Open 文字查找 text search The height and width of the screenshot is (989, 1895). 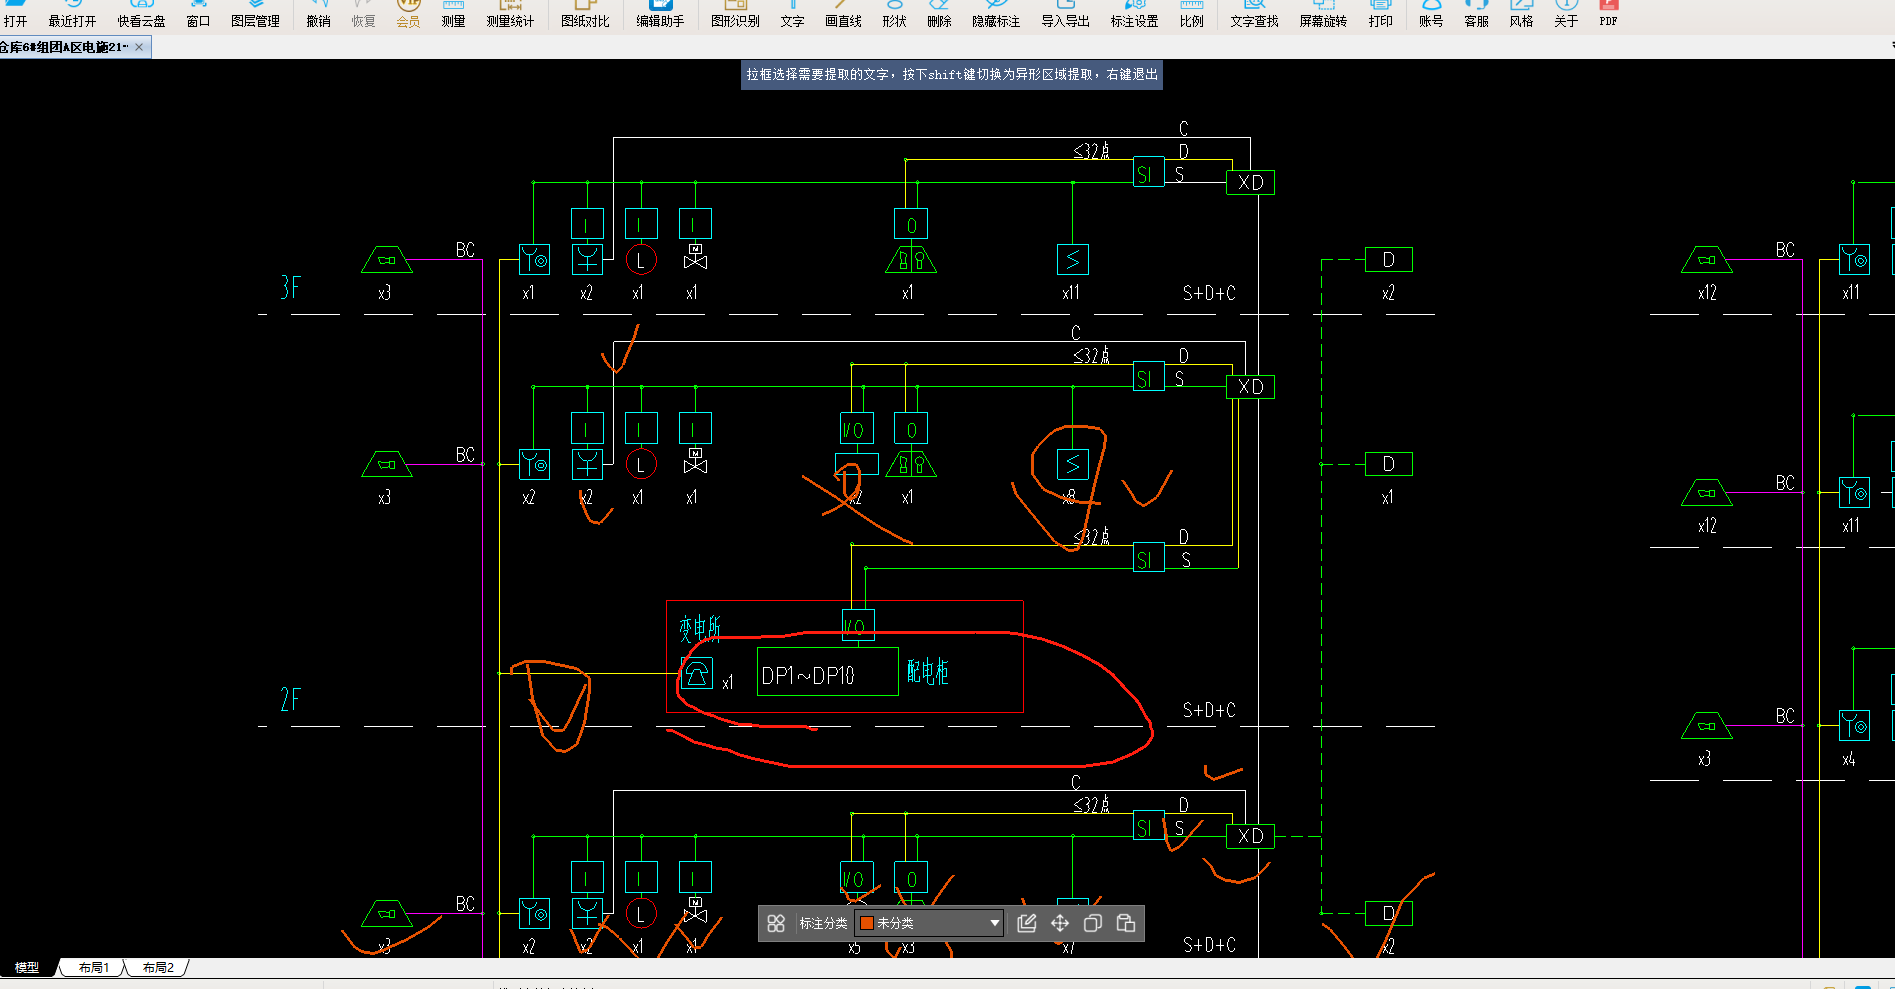[1254, 14]
